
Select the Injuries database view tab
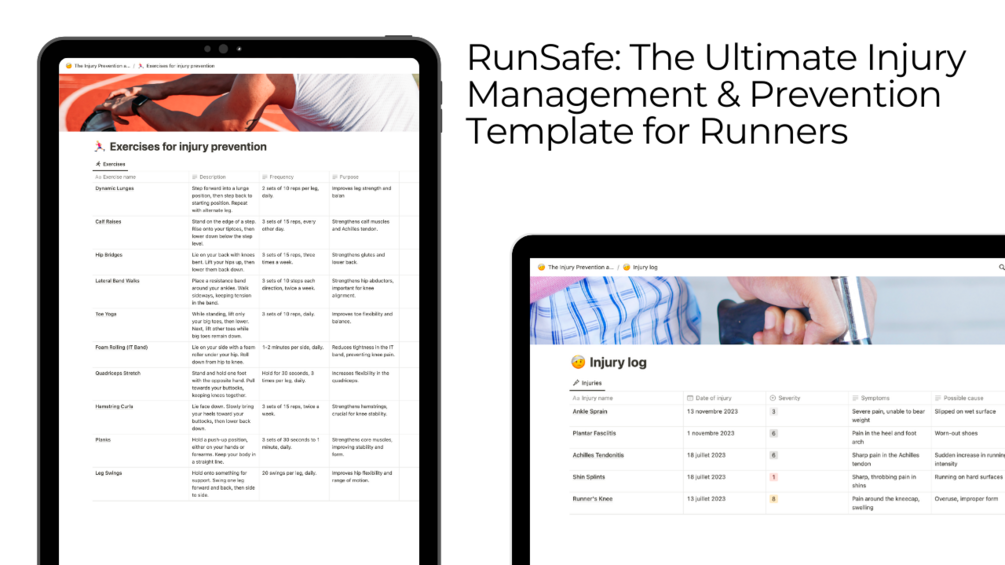click(587, 383)
